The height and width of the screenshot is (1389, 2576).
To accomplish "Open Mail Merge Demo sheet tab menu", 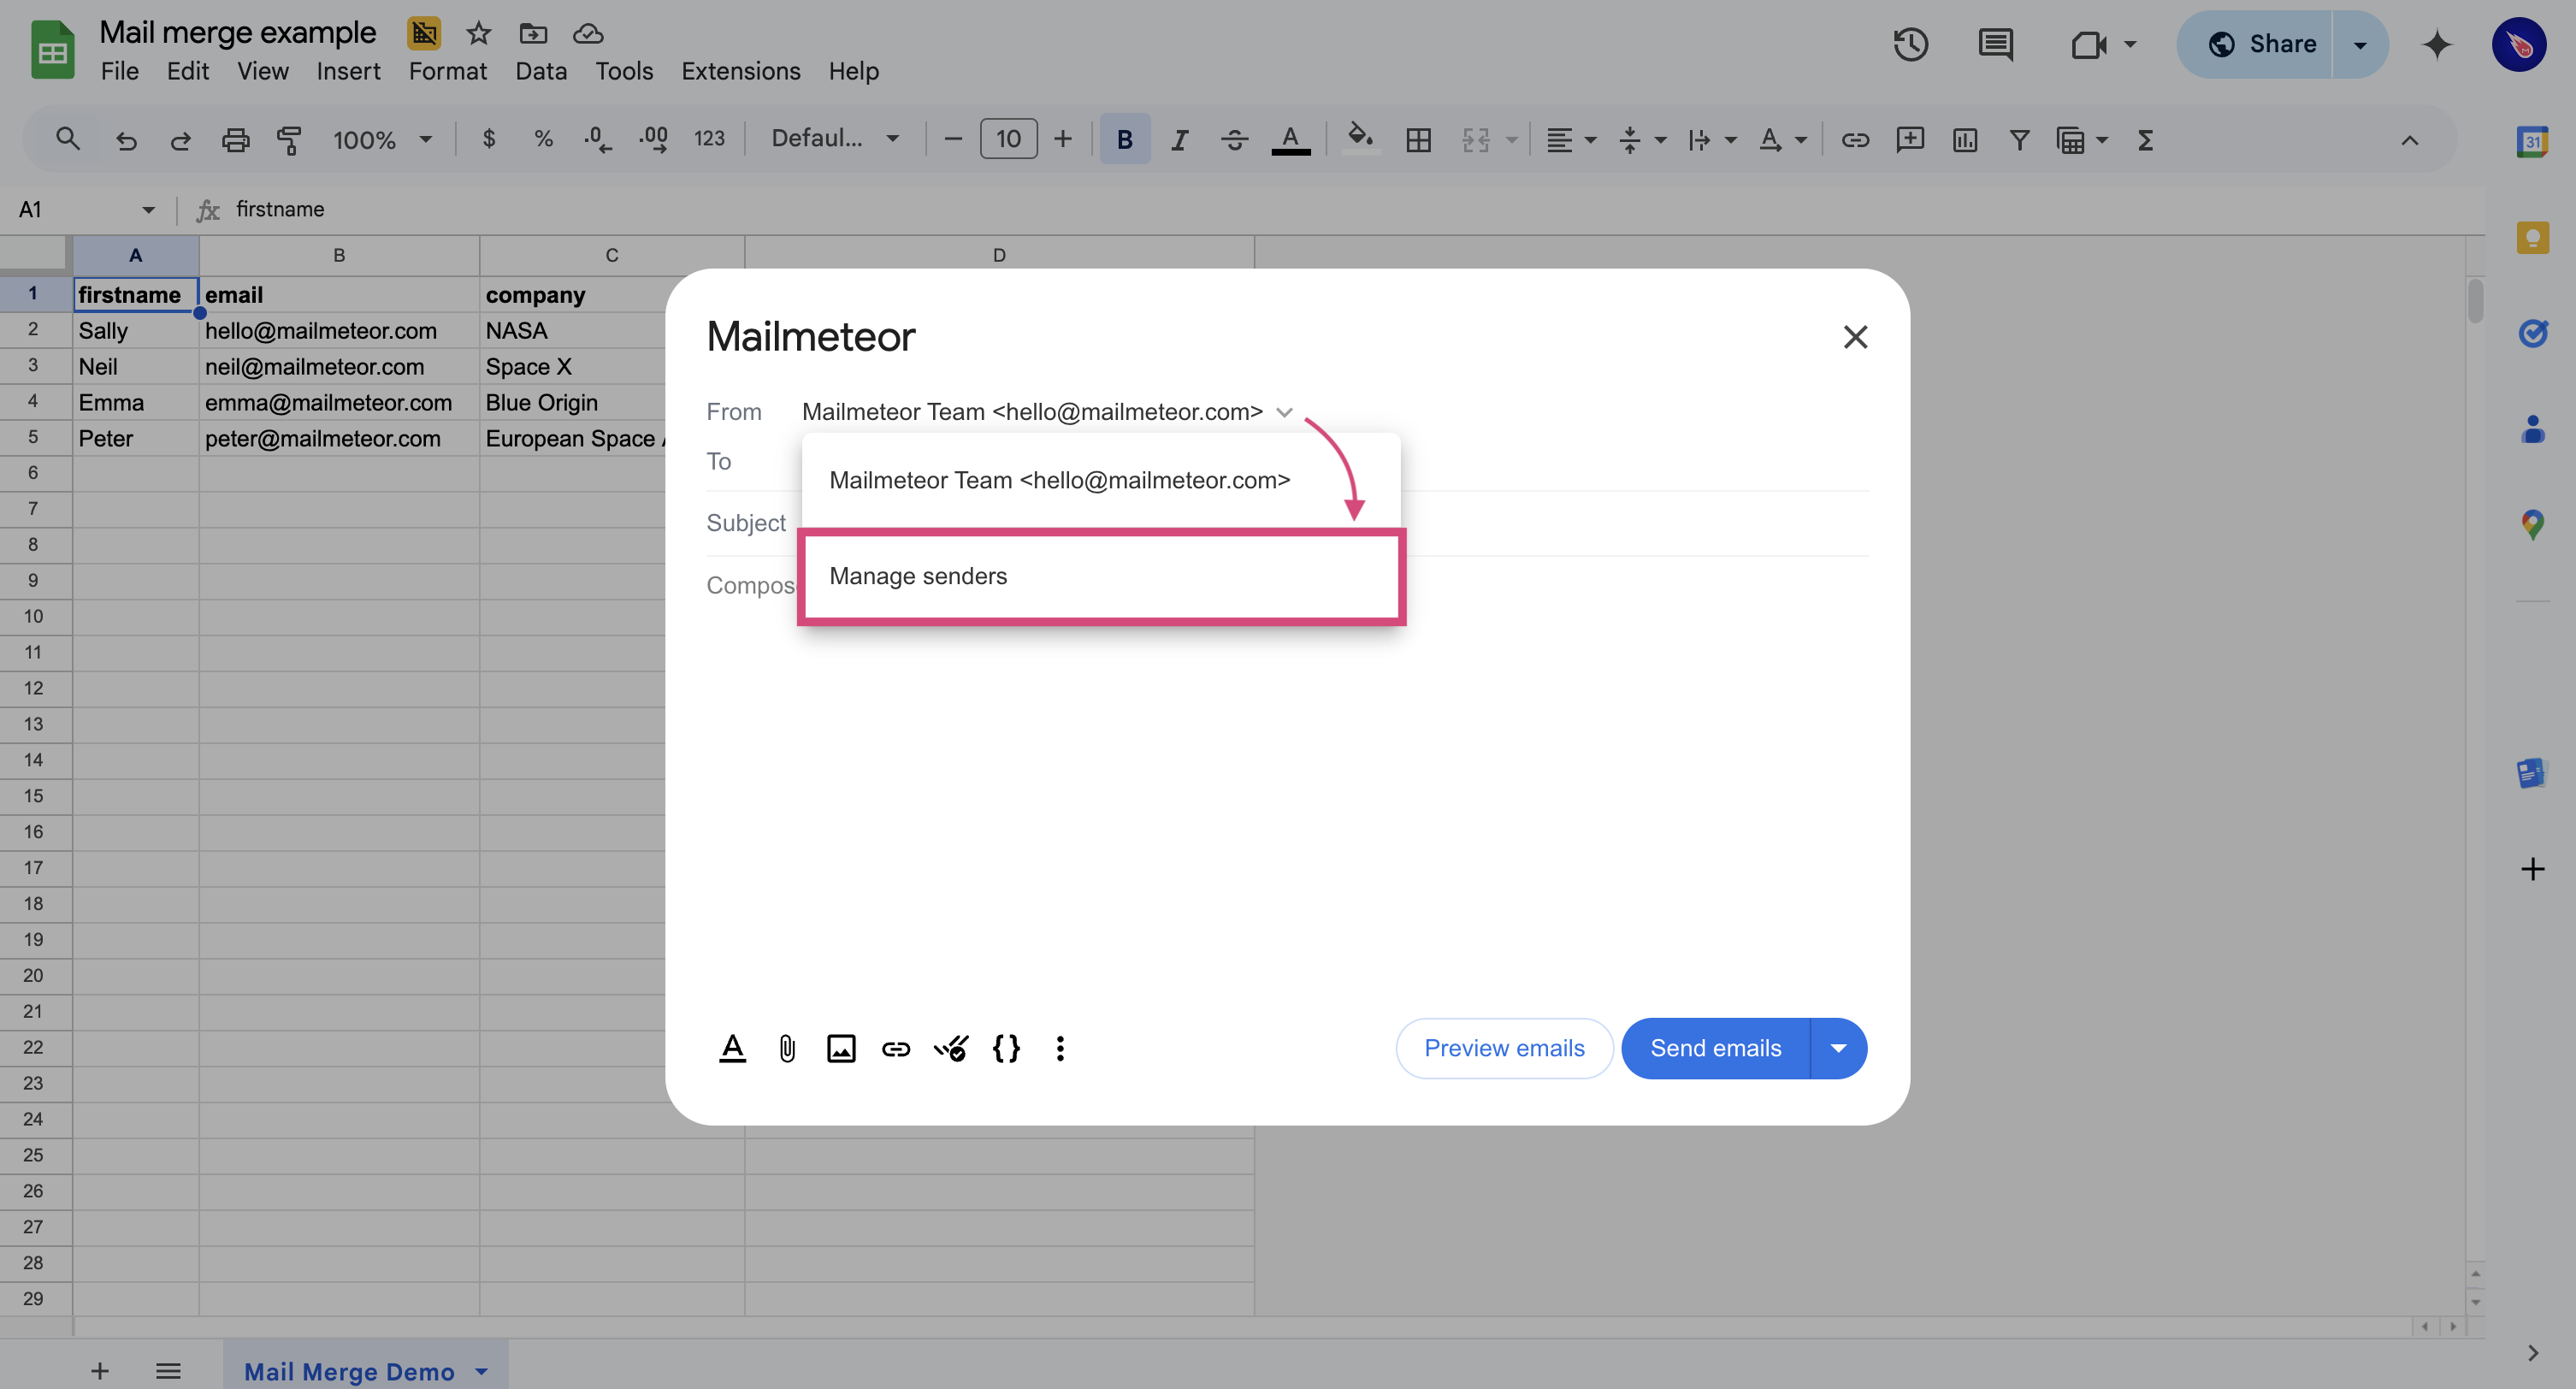I will point(482,1371).
